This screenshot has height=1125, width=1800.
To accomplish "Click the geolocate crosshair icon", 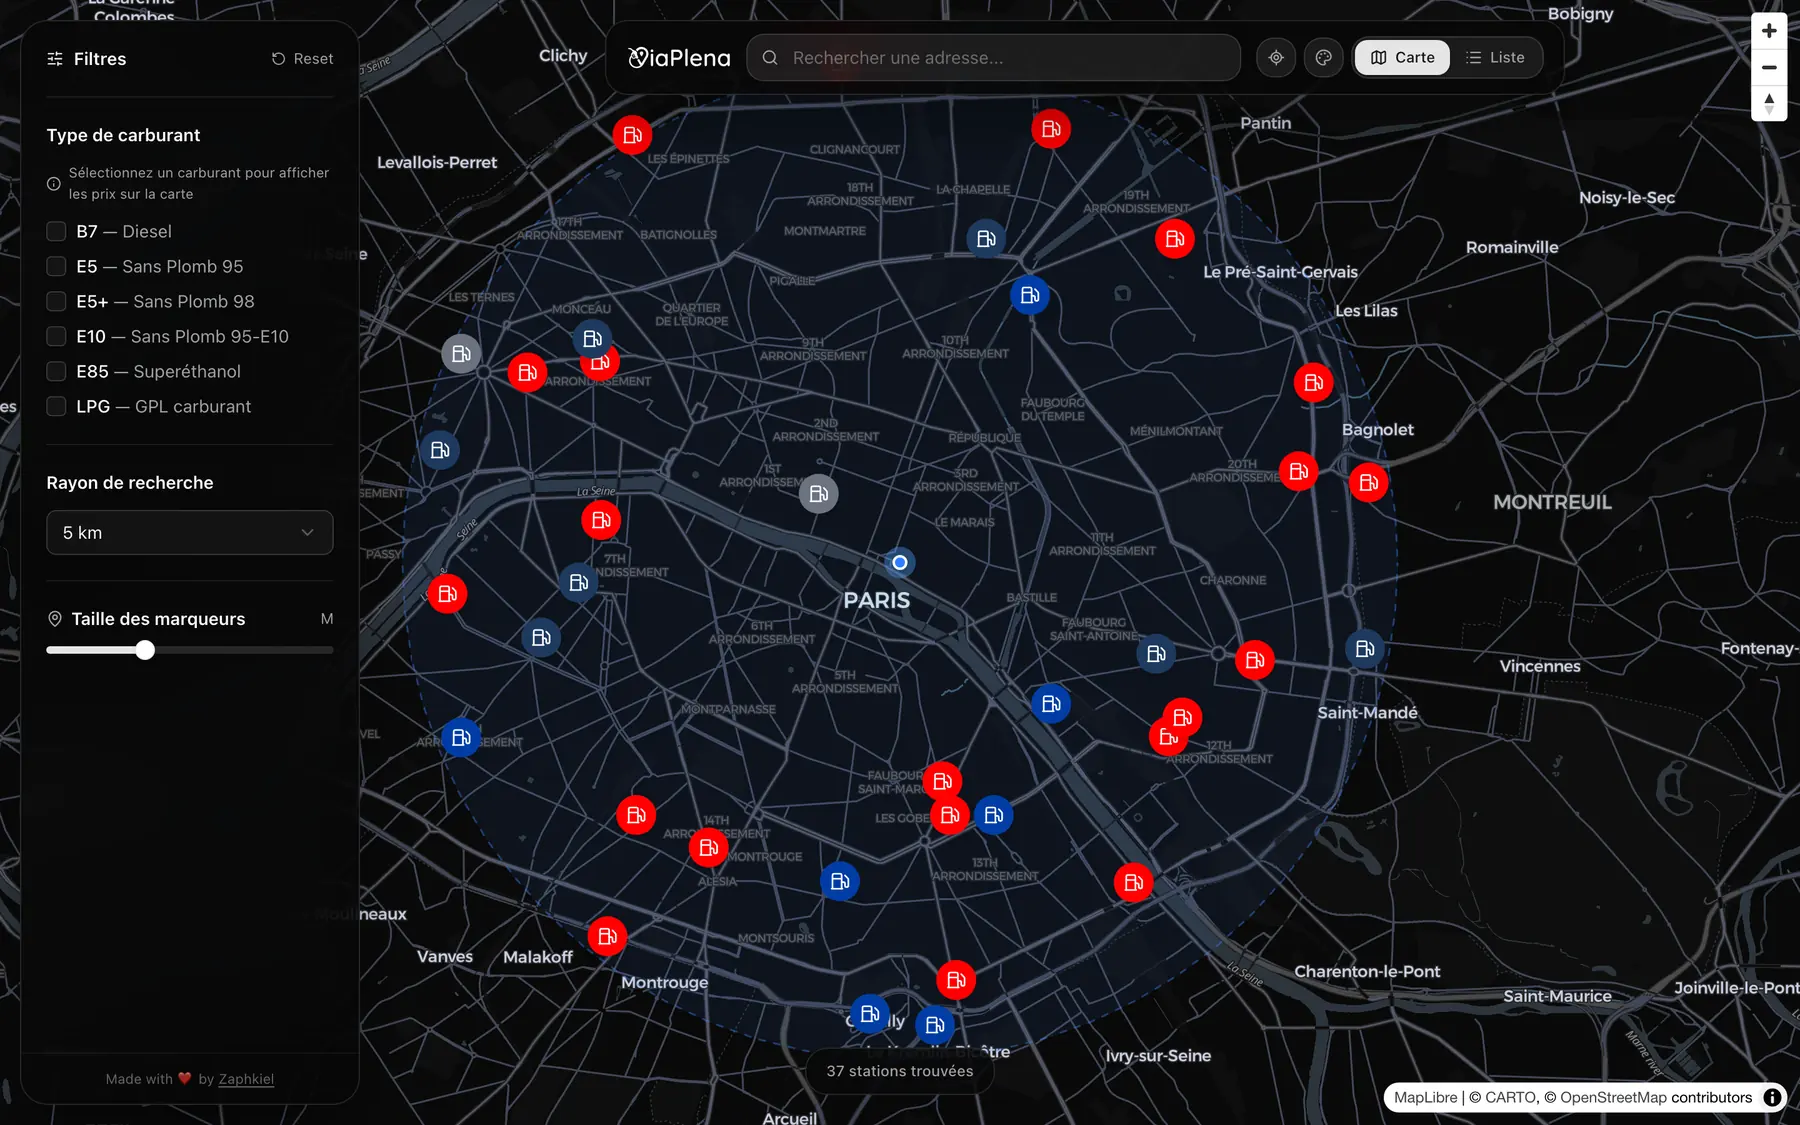I will tap(1276, 58).
